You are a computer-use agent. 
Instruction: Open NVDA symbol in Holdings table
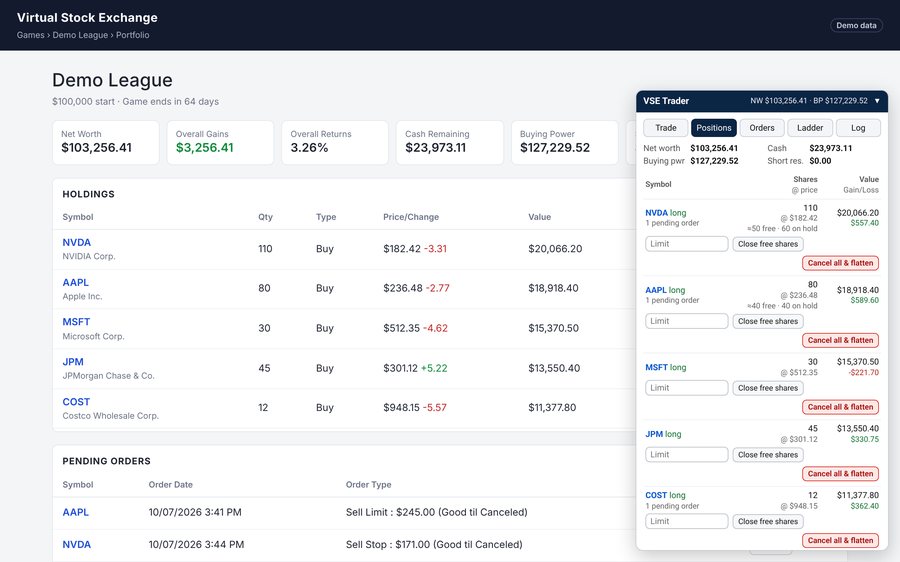(76, 242)
